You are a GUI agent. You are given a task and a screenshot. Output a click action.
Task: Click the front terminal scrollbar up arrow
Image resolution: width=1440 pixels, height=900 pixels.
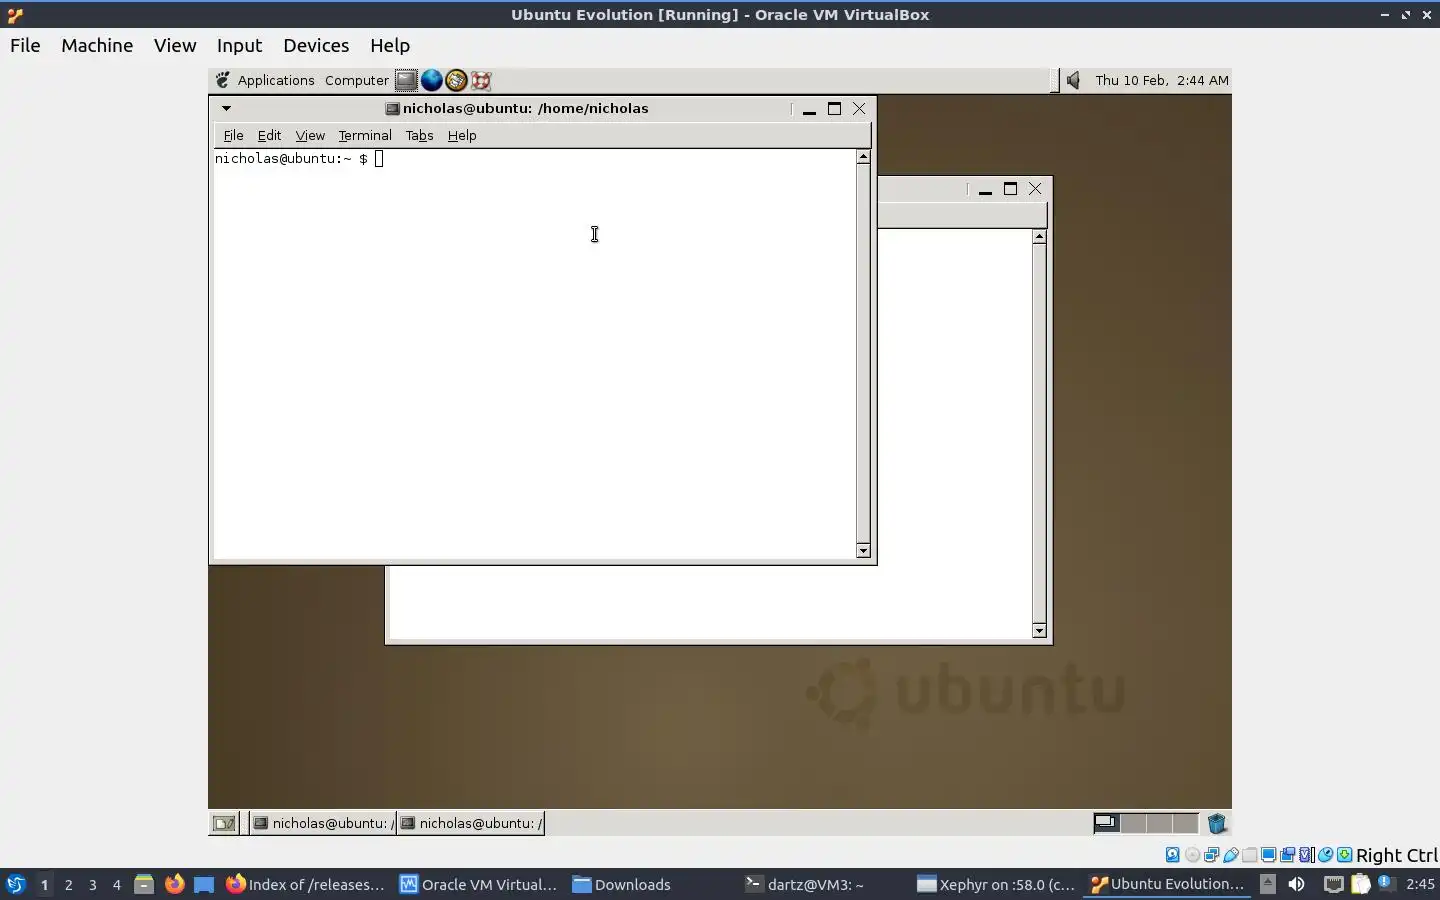(863, 157)
